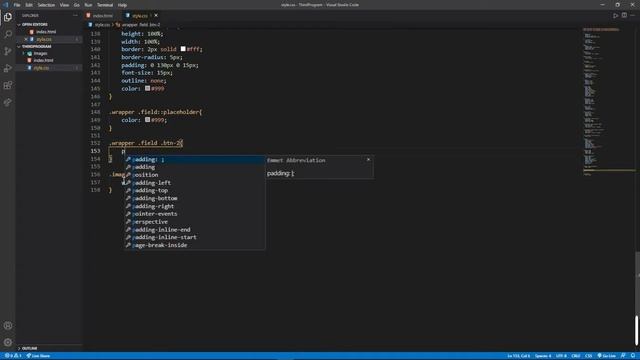This screenshot has height=360, width=640.
Task: Choose the 'padding-left' suggestion
Action: tap(195, 183)
